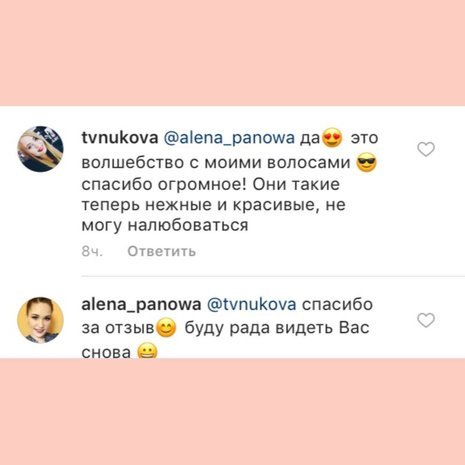Reply using the Ответить button
The width and height of the screenshot is (465, 465).
[x=162, y=251]
